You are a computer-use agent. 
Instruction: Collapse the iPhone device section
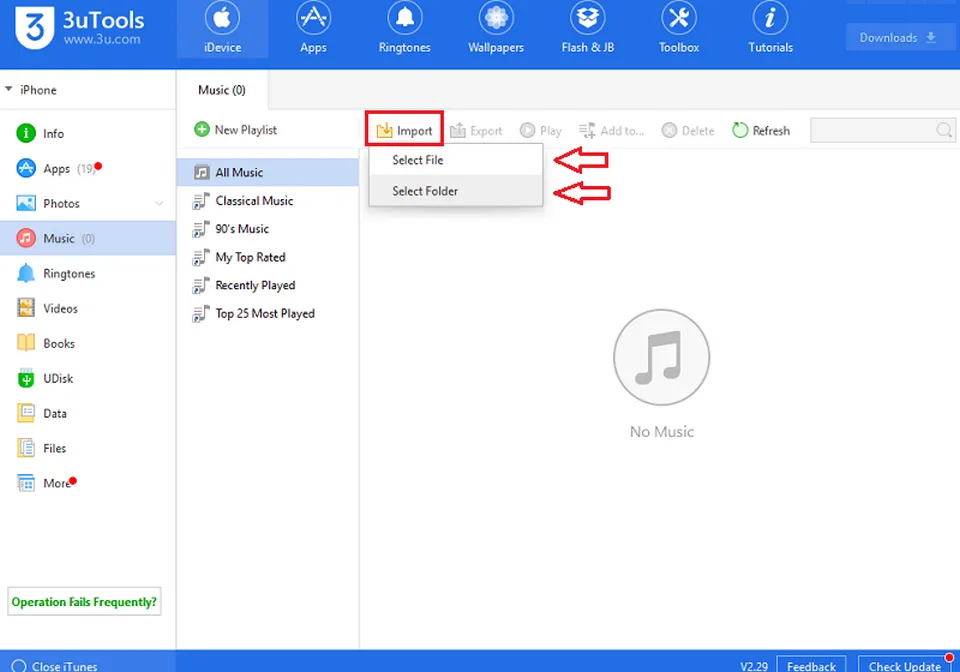pos(12,89)
